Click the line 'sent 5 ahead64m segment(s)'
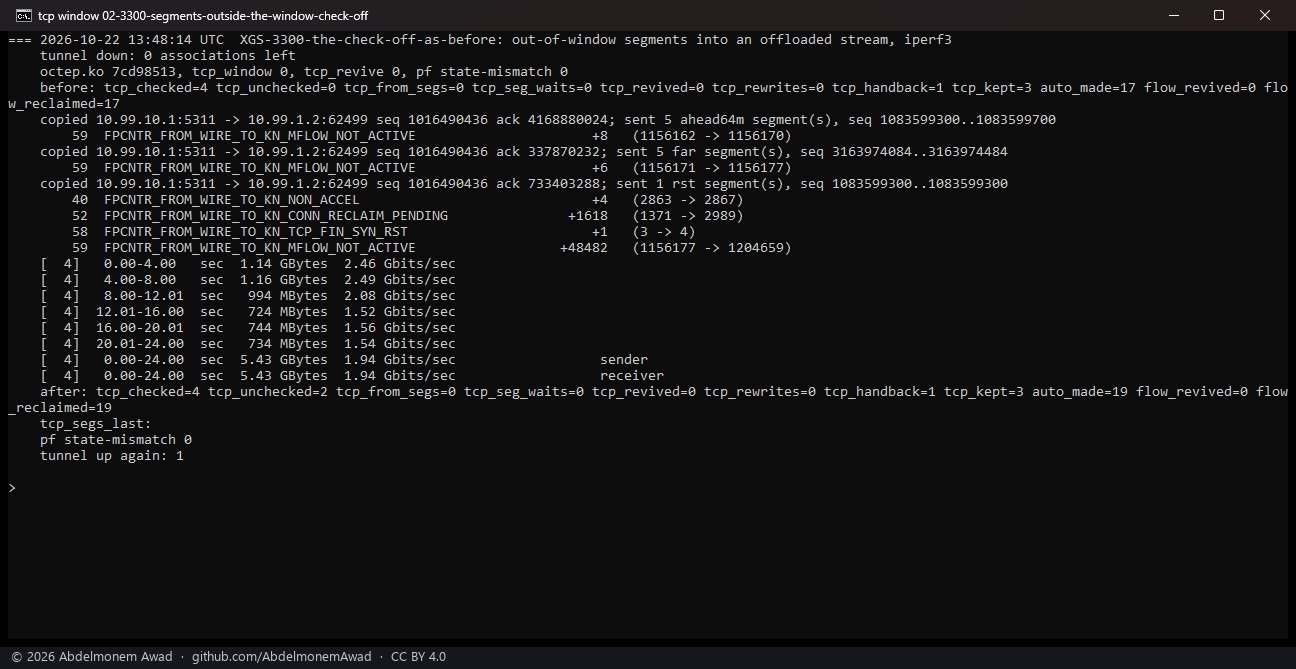 click(548, 120)
